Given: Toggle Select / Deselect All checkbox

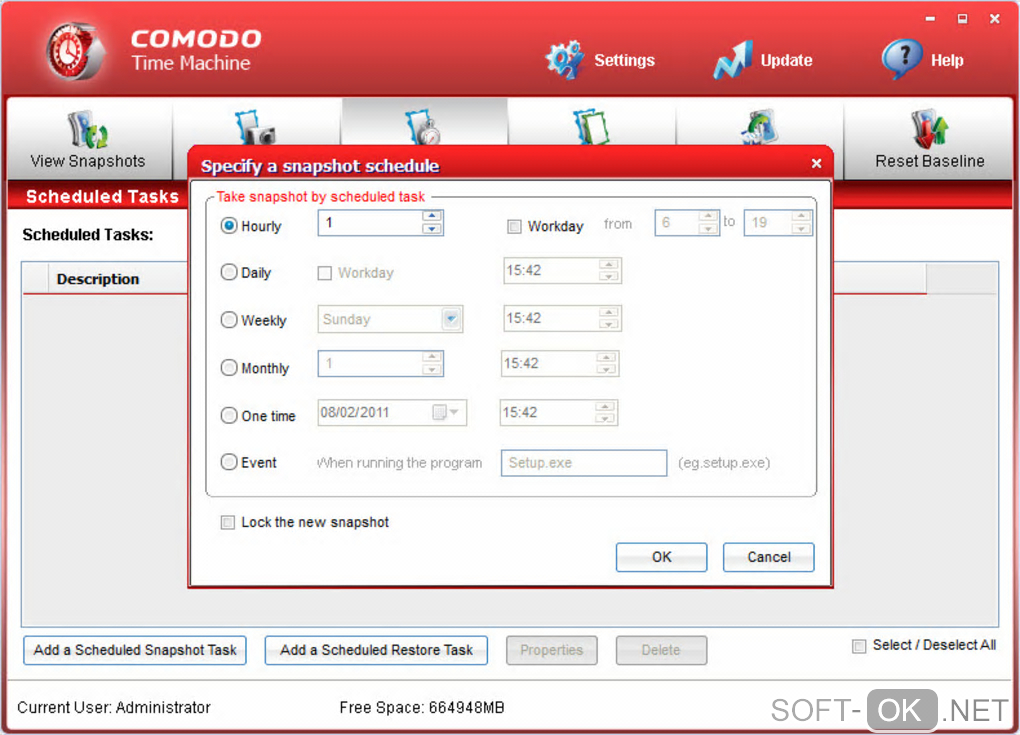Looking at the screenshot, I should (859, 646).
